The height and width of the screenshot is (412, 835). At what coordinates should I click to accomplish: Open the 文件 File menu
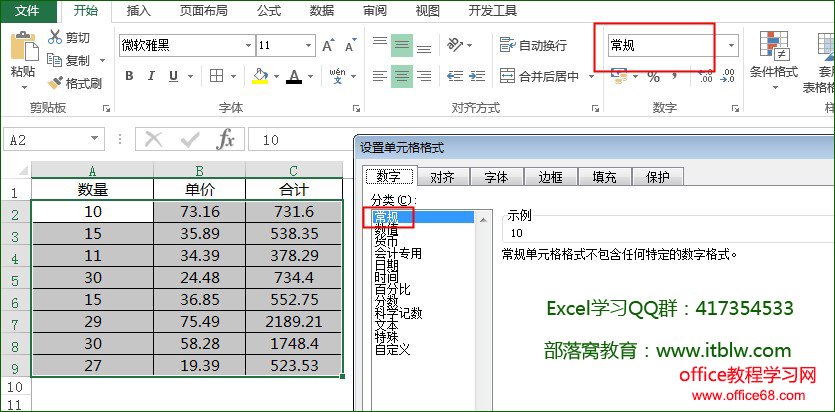[29, 11]
